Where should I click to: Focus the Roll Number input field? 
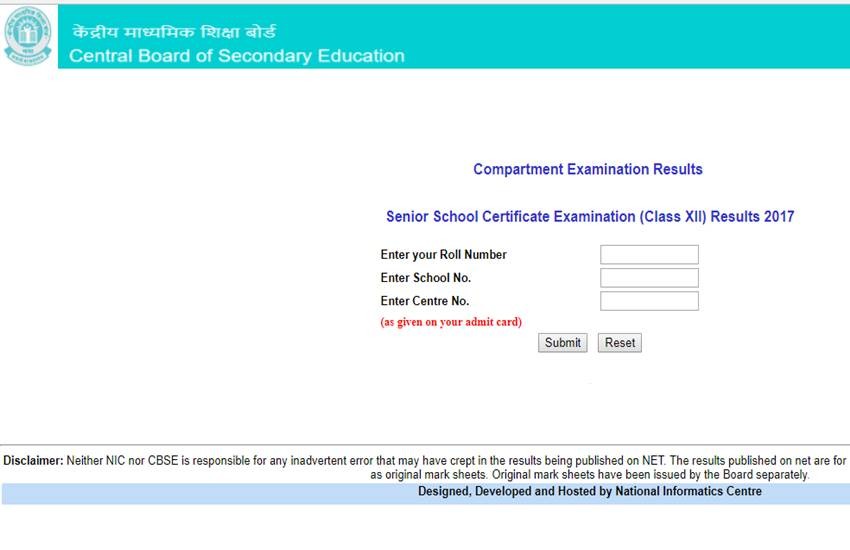pos(649,255)
